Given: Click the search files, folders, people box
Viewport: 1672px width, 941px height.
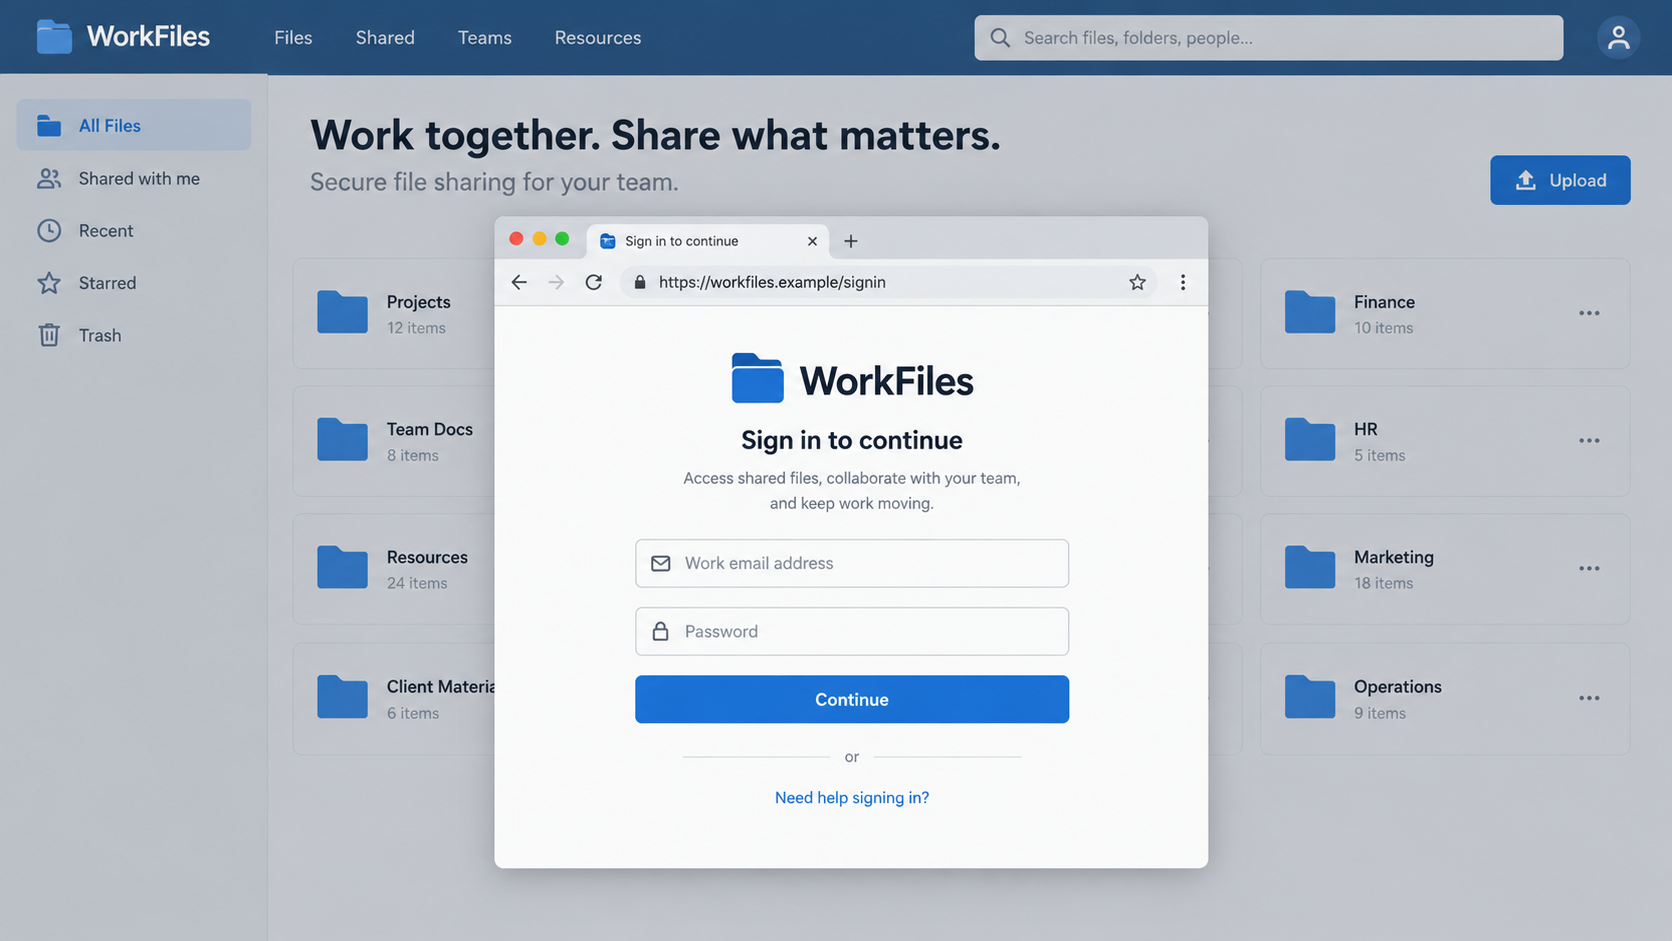Looking at the screenshot, I should (1269, 38).
